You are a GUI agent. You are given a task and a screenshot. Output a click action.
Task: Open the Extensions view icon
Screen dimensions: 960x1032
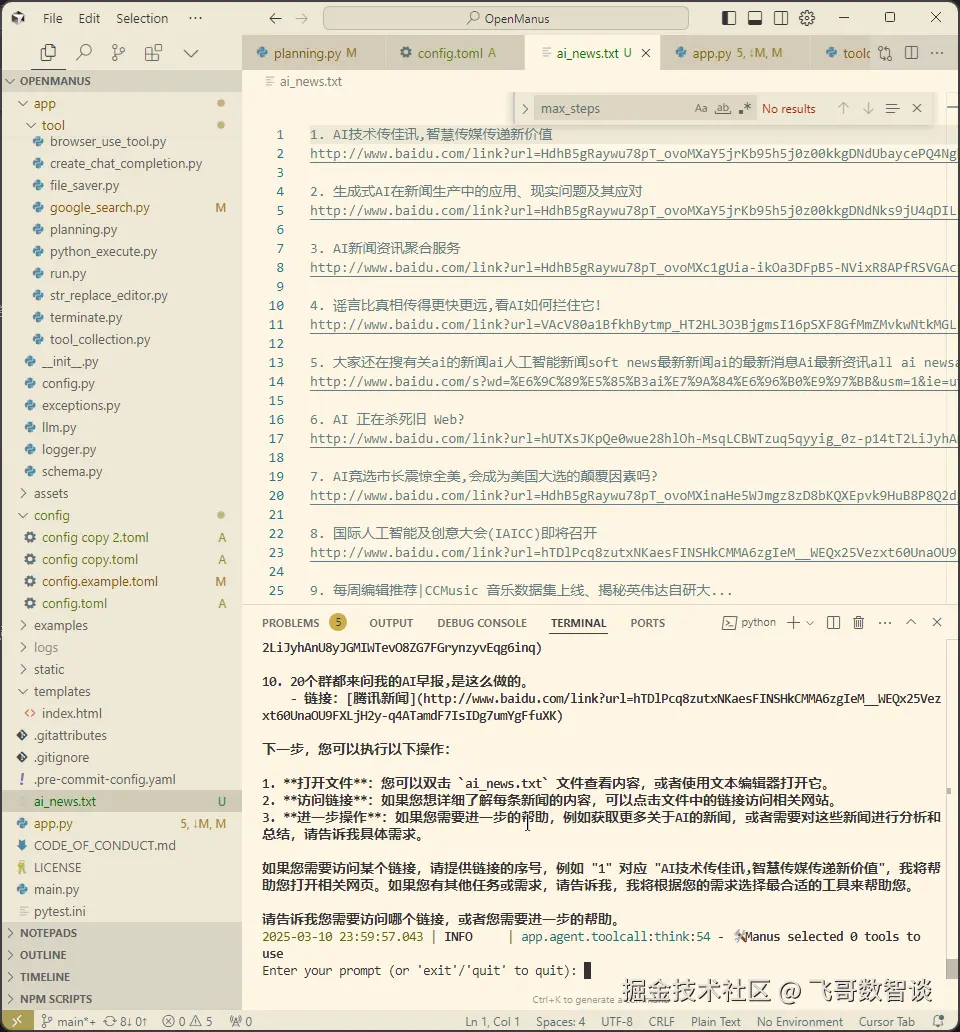(153, 53)
